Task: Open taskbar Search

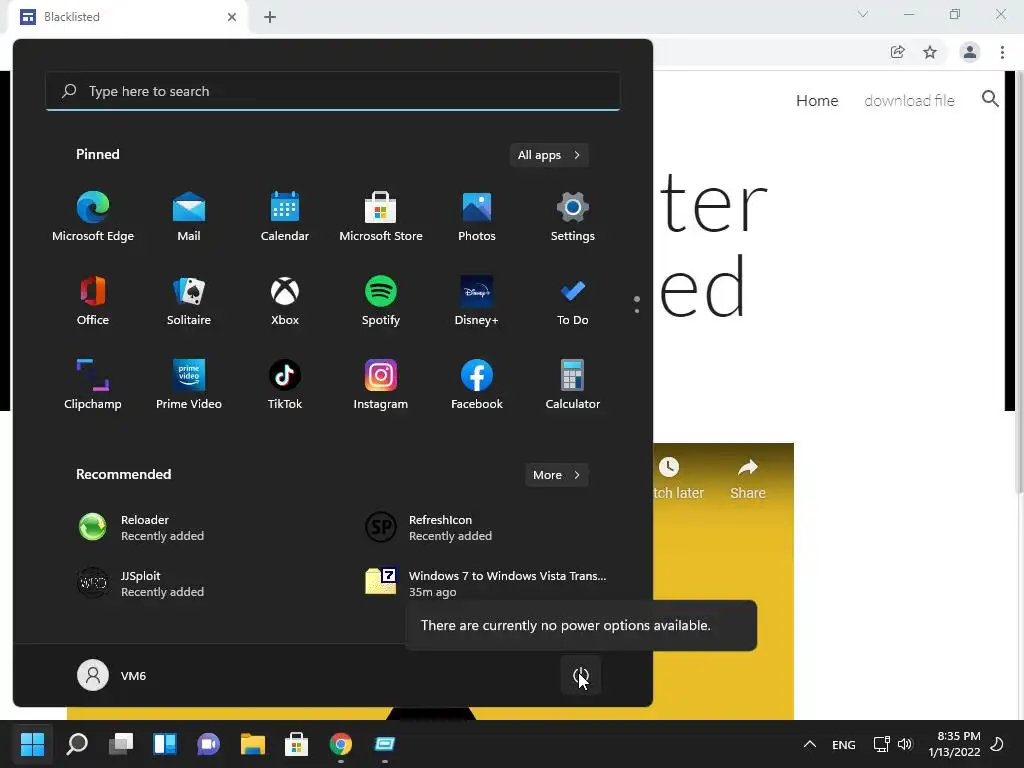Action: point(77,744)
